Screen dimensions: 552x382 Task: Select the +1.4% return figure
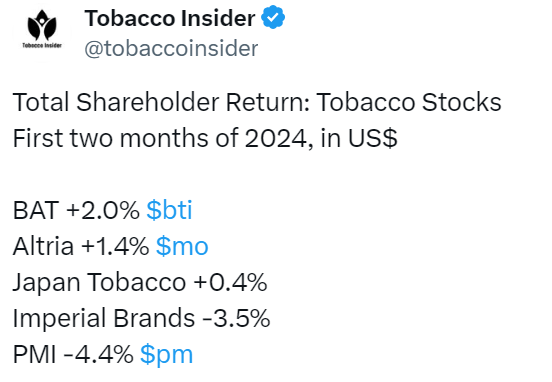115,246
